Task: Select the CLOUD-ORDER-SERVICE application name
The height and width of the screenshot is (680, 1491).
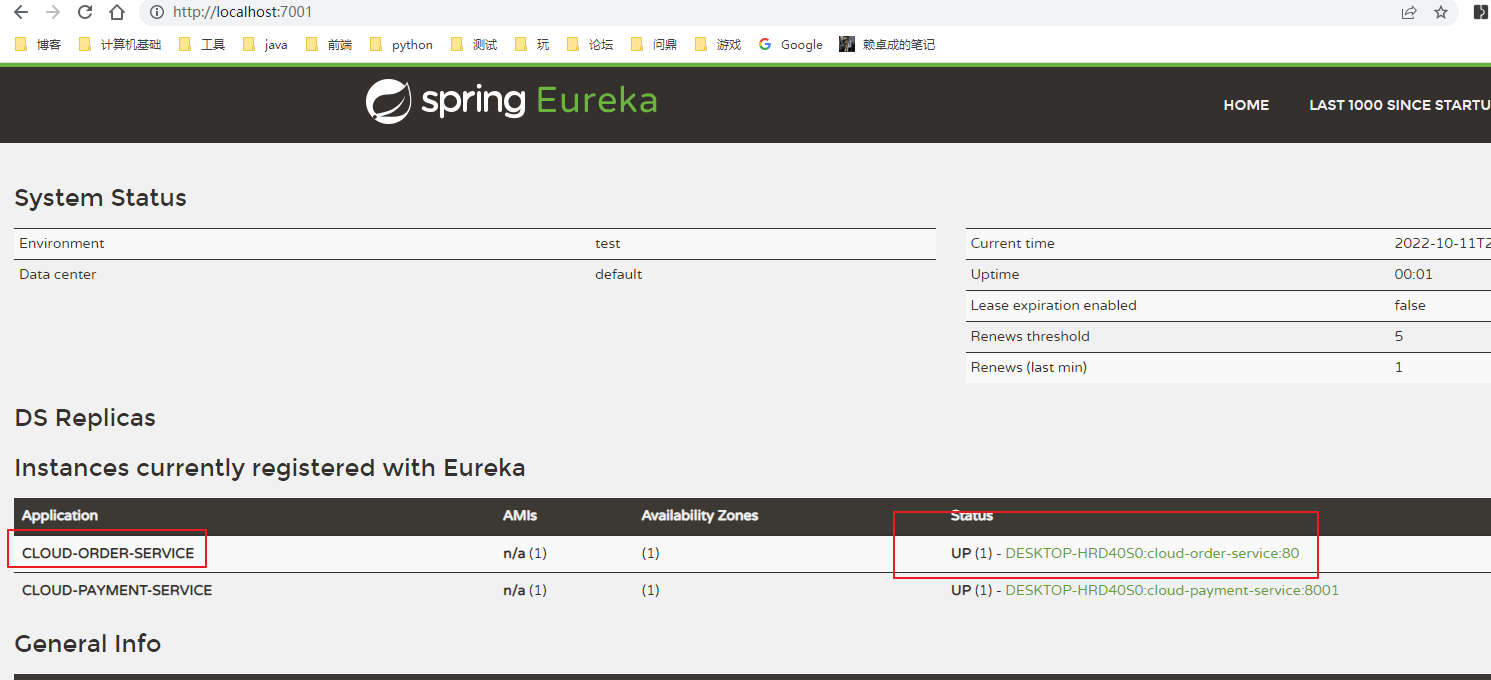Action: pyautogui.click(x=108, y=553)
